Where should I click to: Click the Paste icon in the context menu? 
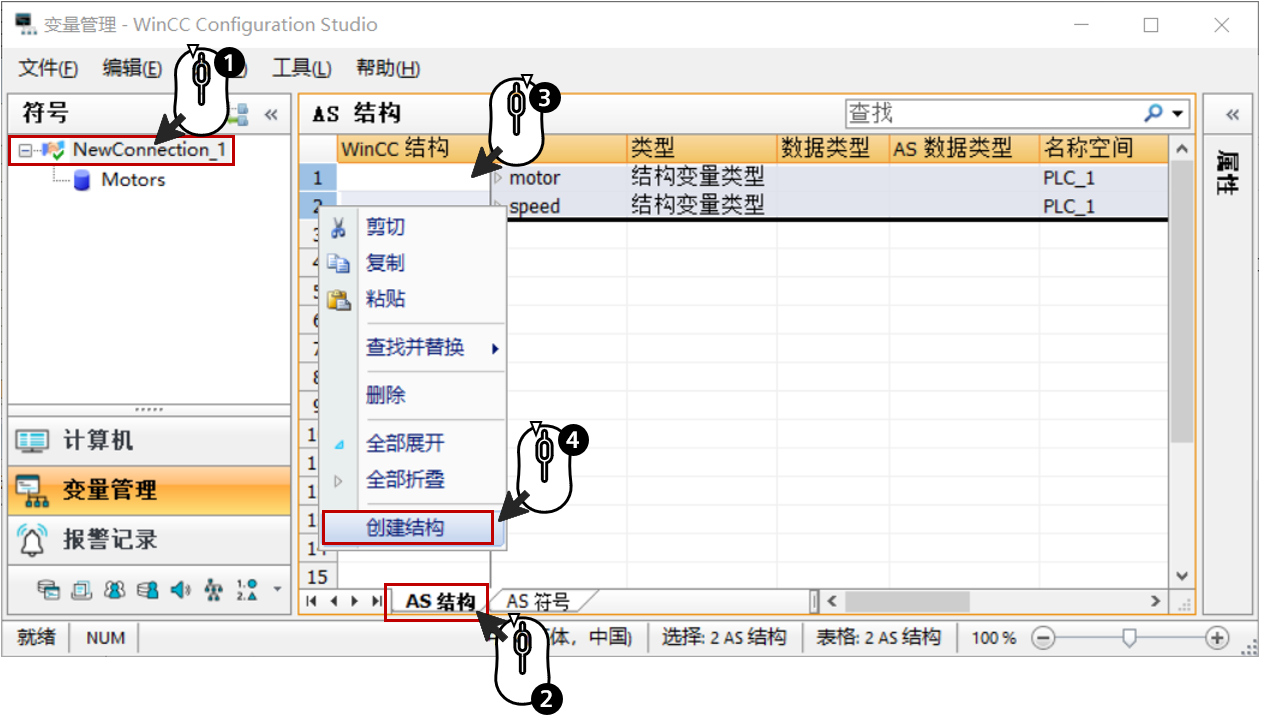(338, 299)
